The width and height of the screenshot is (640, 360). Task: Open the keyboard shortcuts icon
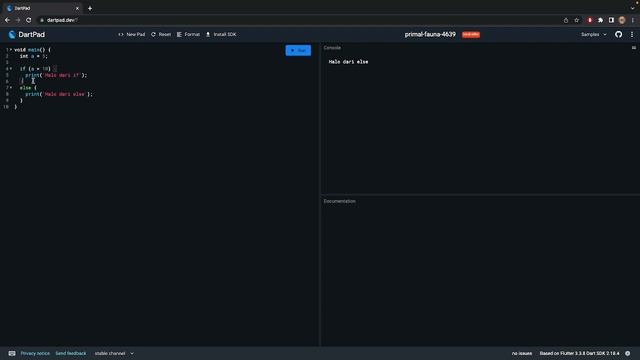pos(12,353)
